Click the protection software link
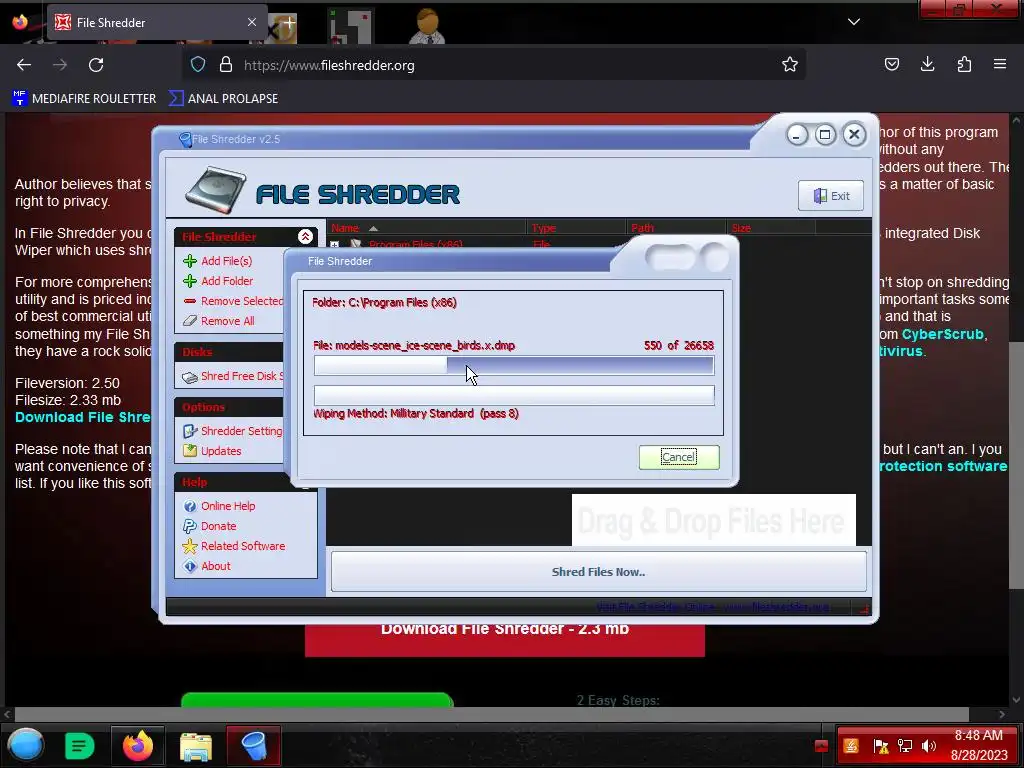This screenshot has height=768, width=1024. coord(942,466)
